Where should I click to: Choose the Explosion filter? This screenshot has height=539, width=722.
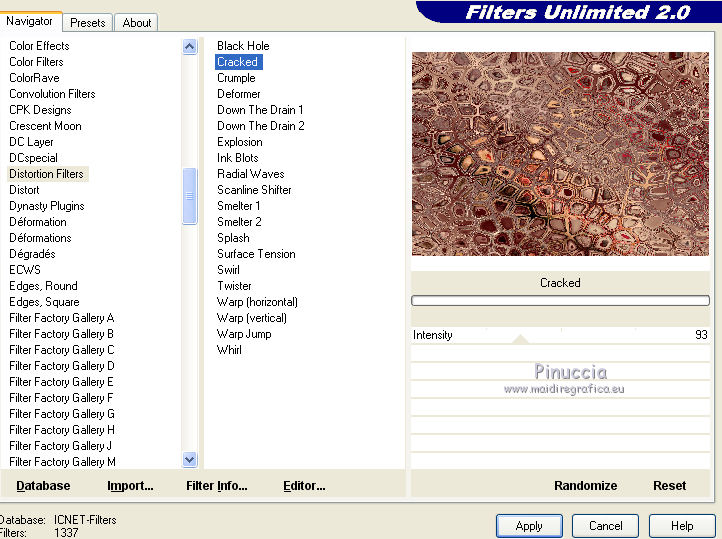[239, 142]
